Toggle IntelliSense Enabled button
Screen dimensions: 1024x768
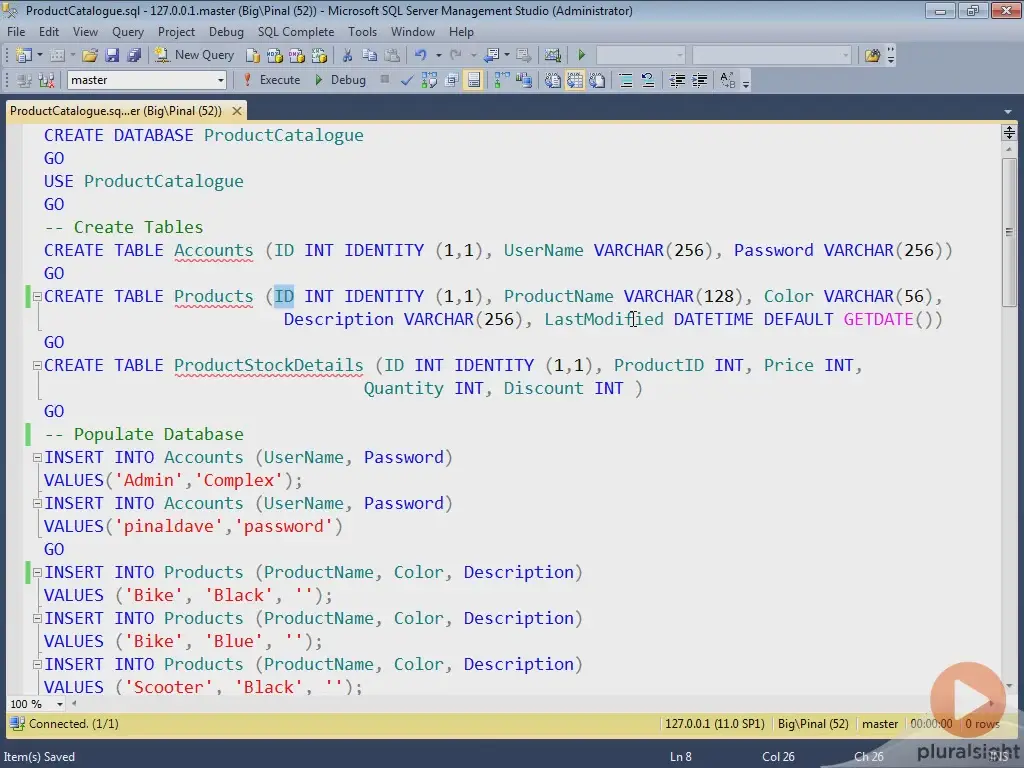473,80
